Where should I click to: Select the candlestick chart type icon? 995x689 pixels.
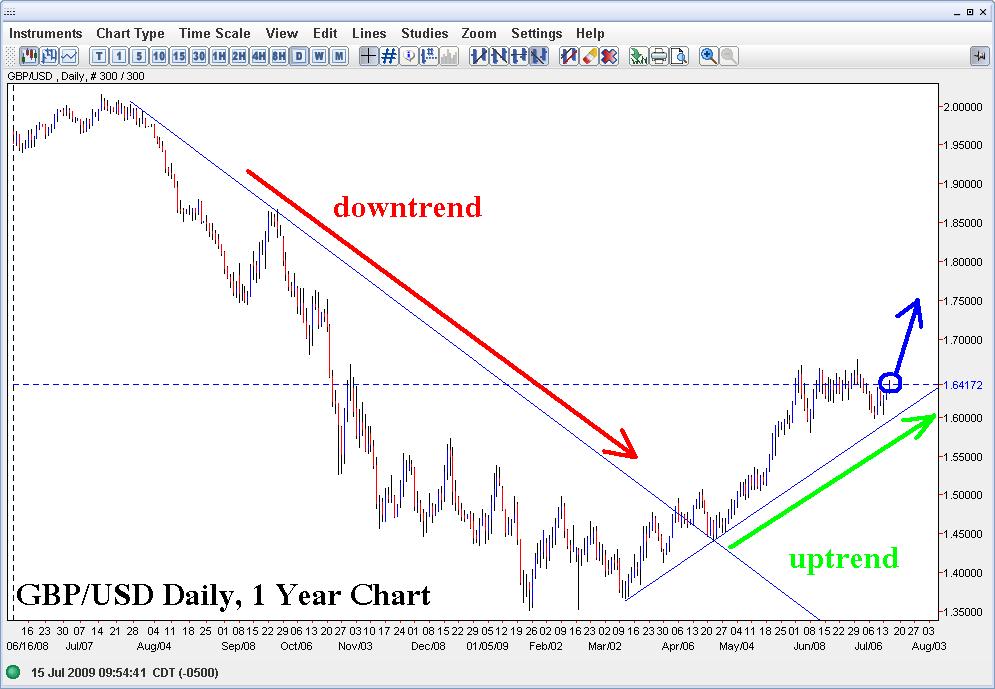[27, 56]
